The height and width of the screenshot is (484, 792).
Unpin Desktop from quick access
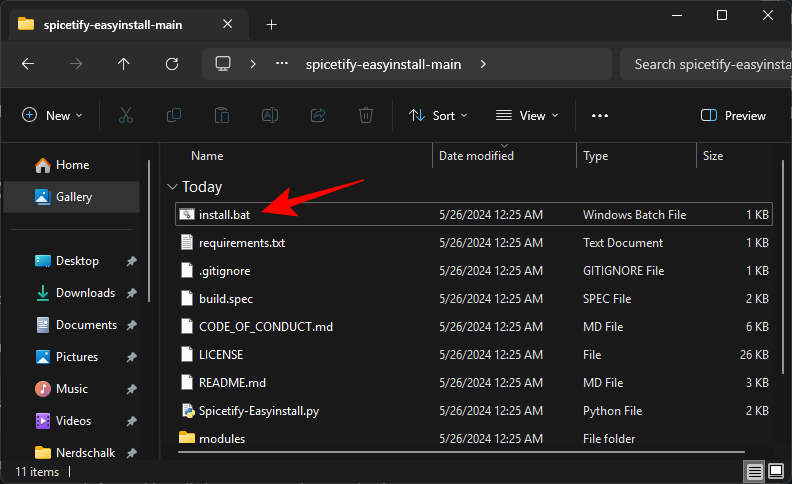click(x=131, y=261)
